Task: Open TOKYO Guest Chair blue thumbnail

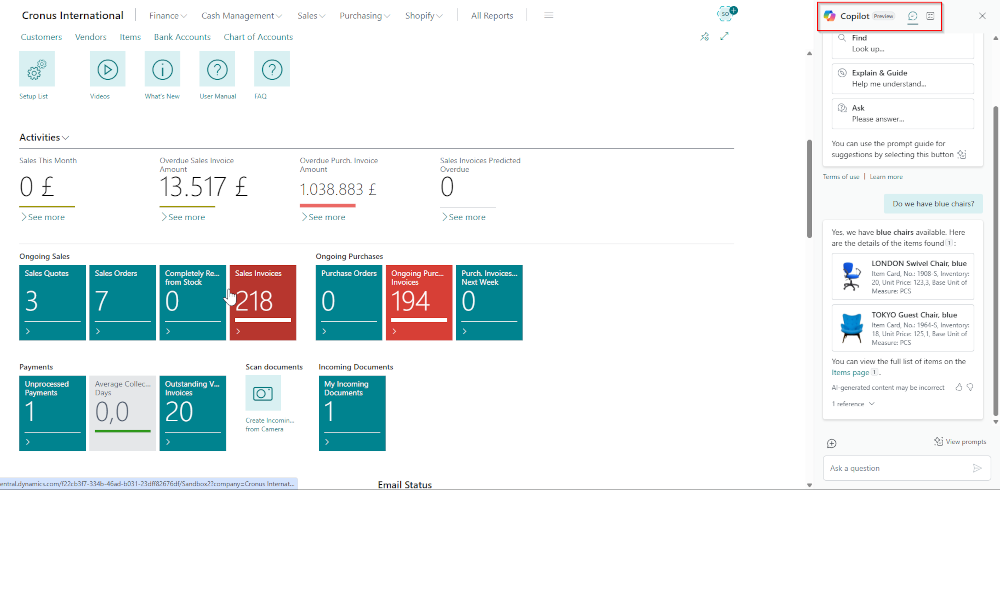Action: (851, 328)
